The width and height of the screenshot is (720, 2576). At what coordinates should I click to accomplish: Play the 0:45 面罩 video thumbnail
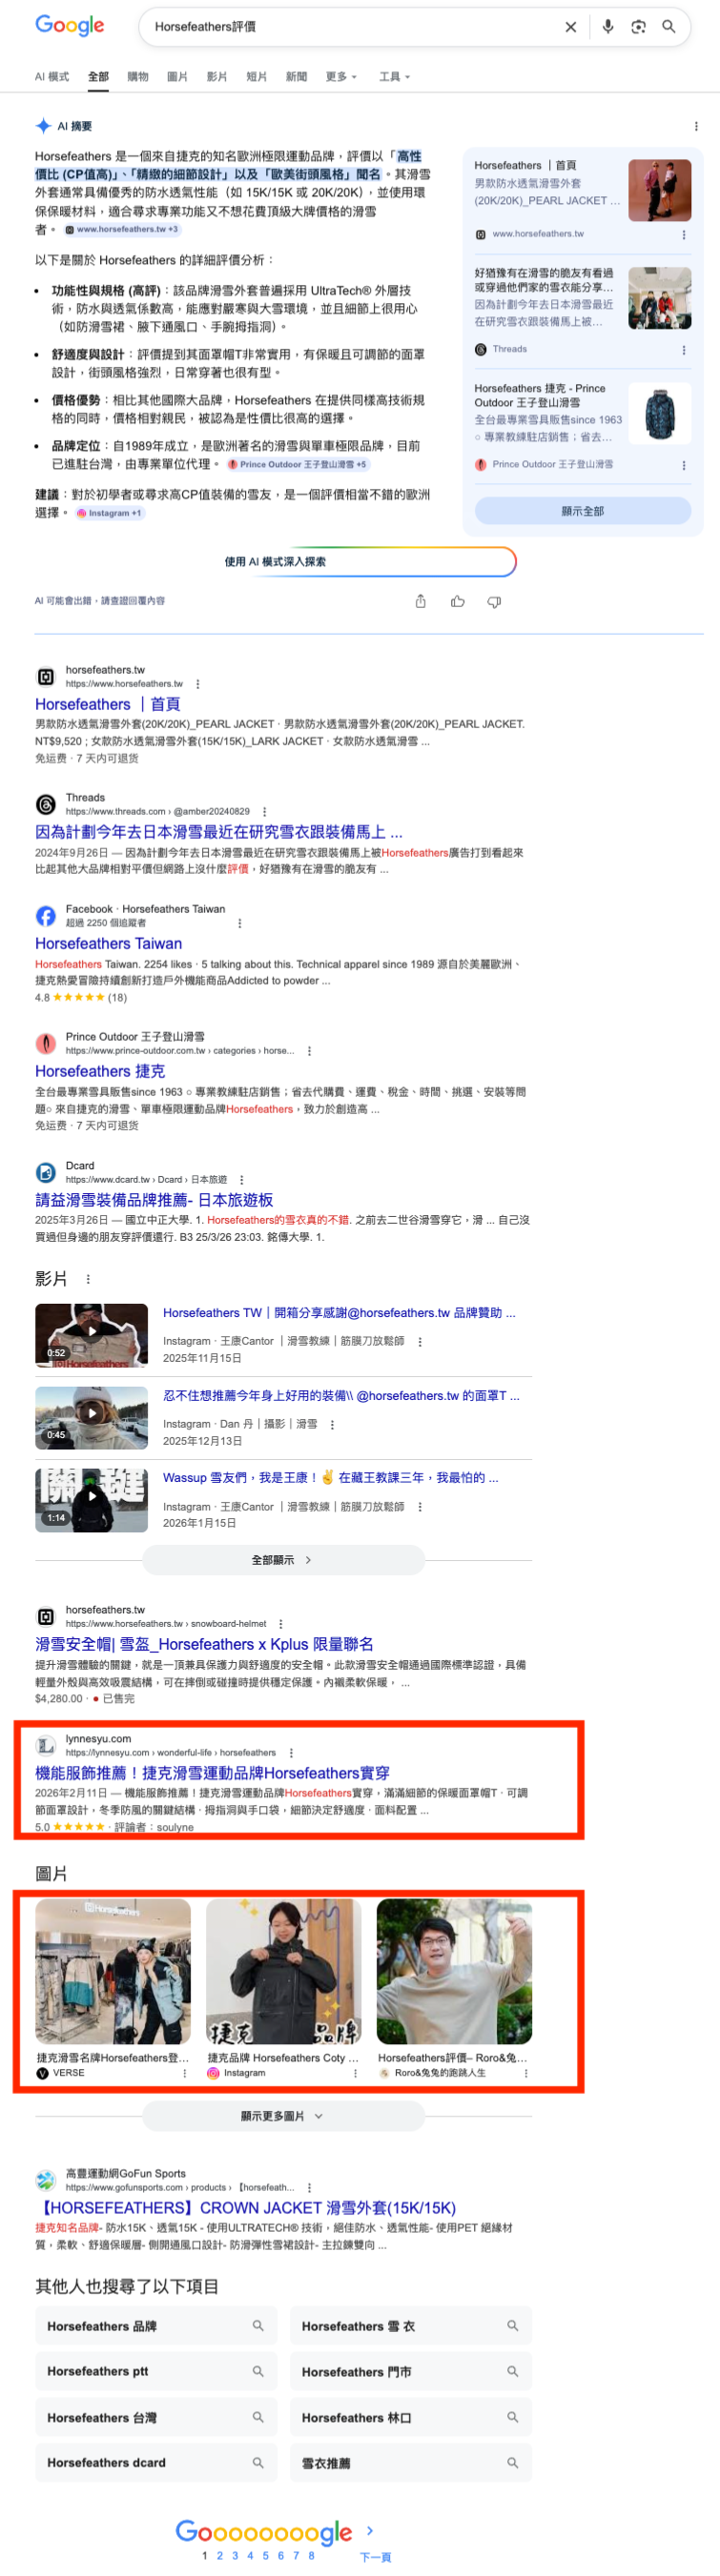coord(91,1417)
